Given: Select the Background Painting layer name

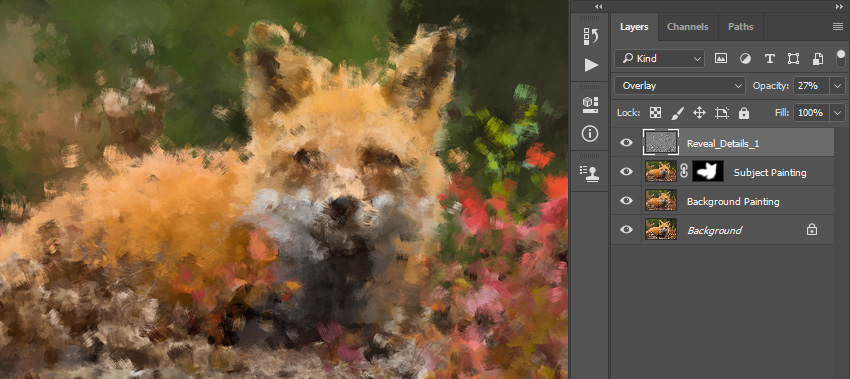Looking at the screenshot, I should pyautogui.click(x=733, y=202).
